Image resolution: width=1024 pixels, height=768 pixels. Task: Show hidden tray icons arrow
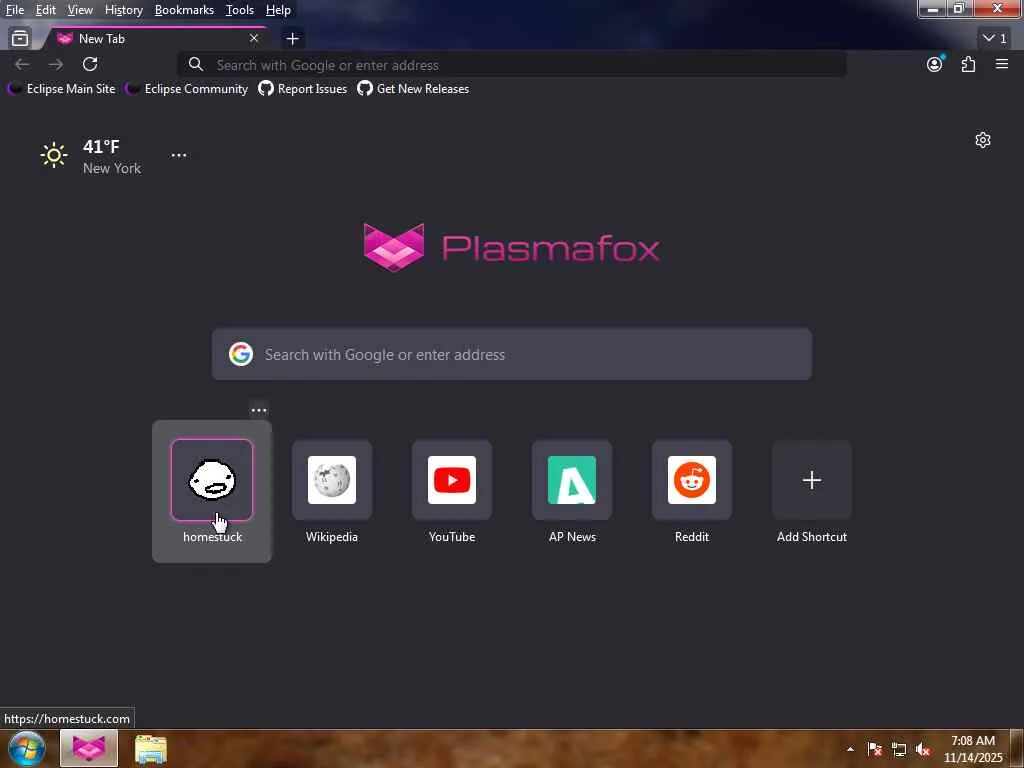click(x=850, y=749)
